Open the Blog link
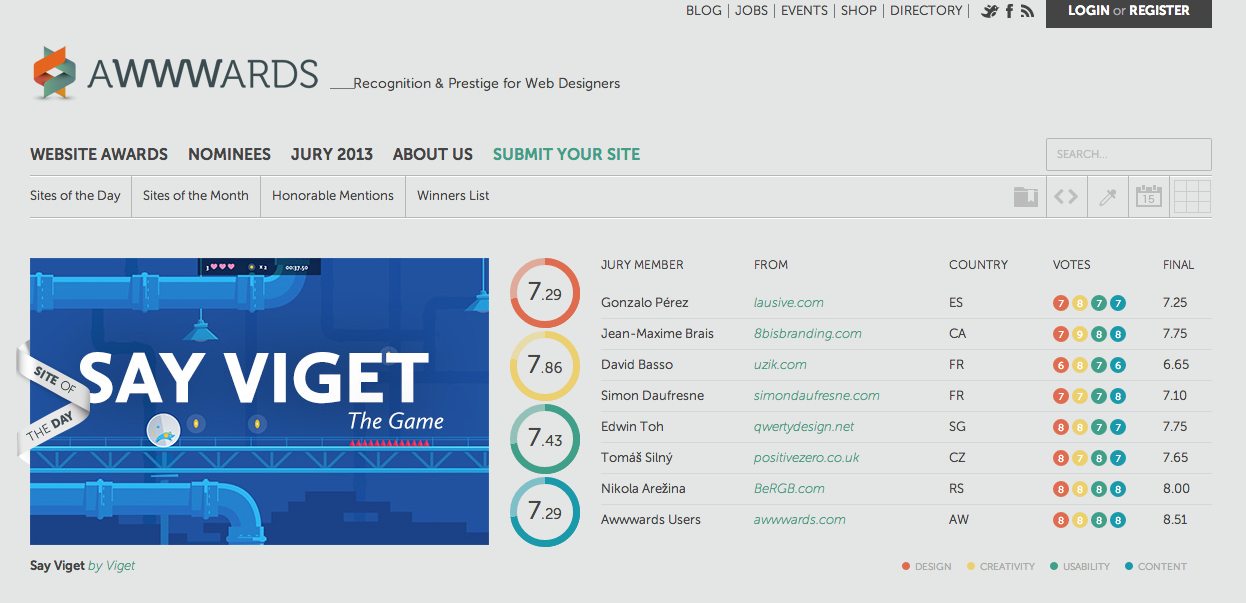The width and height of the screenshot is (1246, 603). pos(703,11)
